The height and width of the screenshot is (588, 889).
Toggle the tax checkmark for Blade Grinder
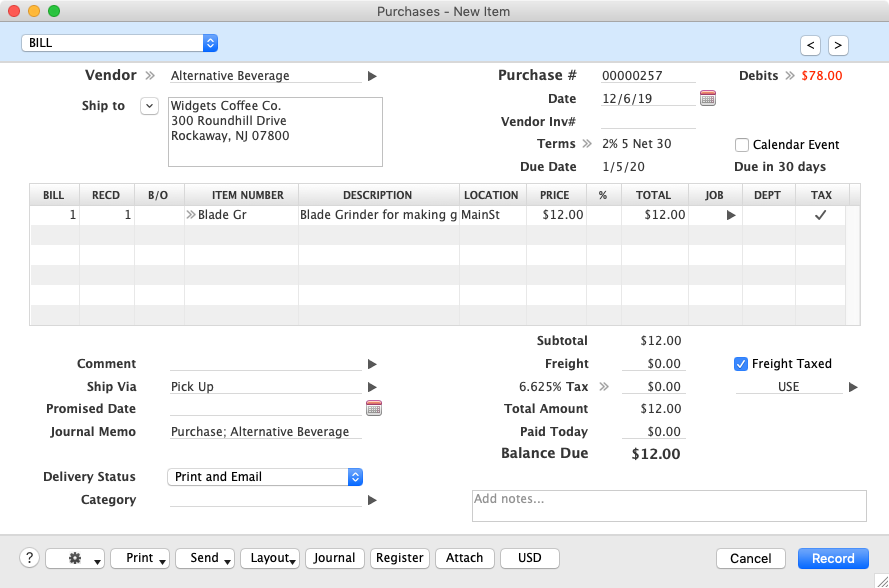coord(821,215)
